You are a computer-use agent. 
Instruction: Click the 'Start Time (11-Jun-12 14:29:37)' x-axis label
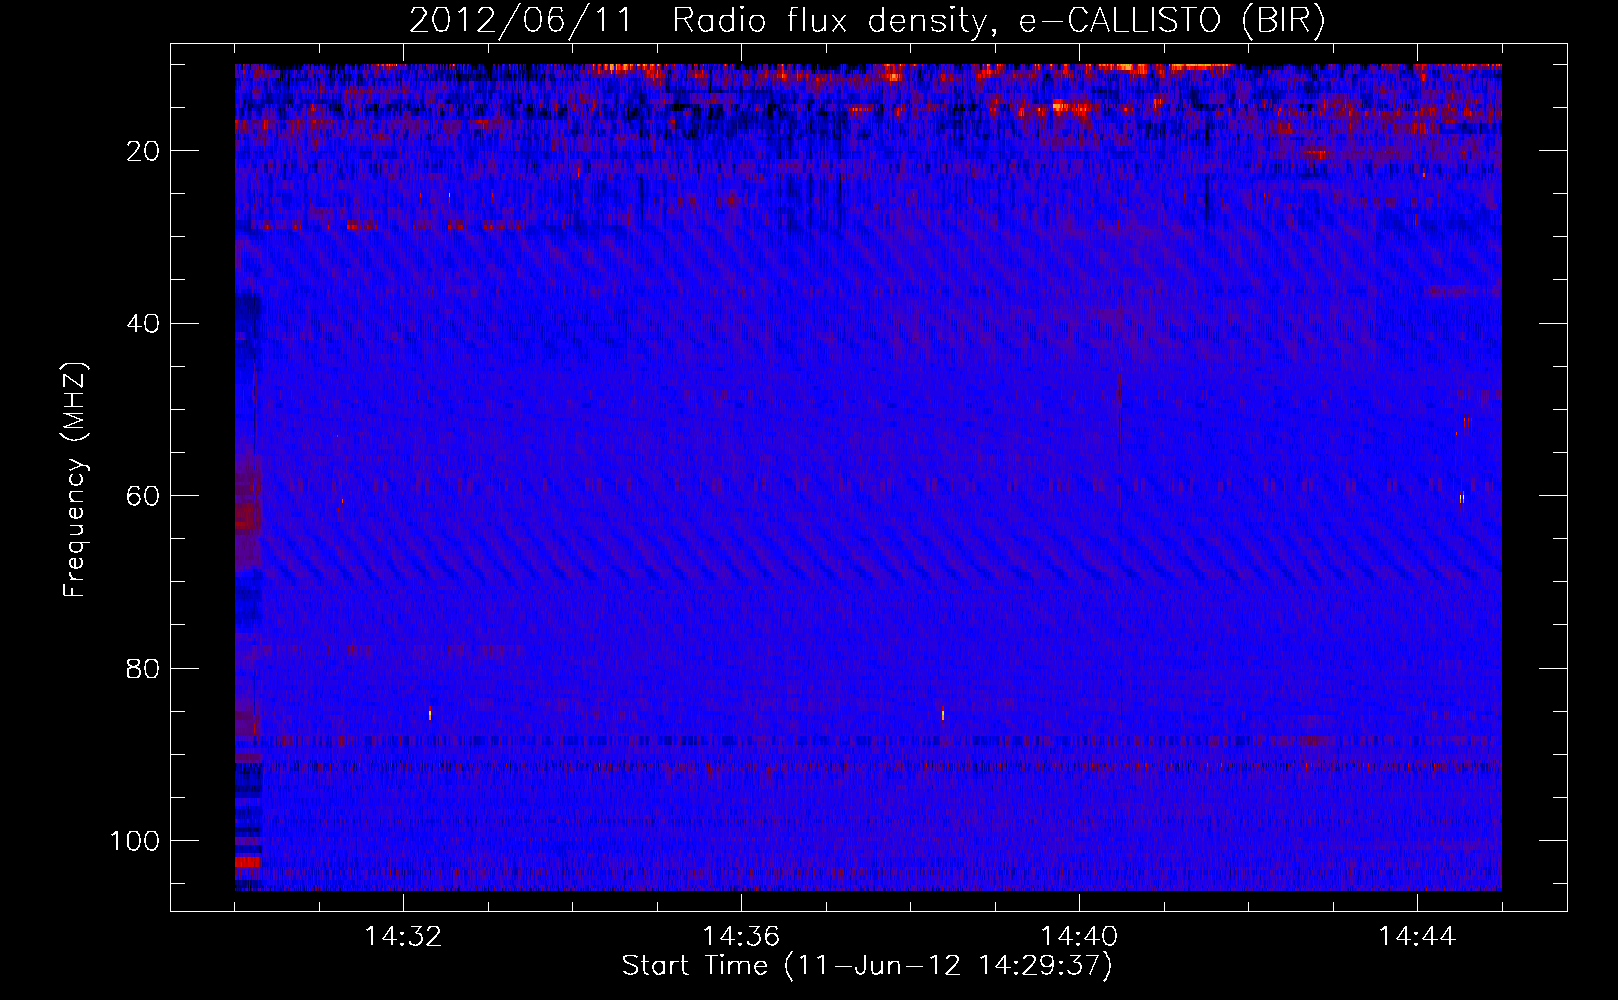pos(867,966)
